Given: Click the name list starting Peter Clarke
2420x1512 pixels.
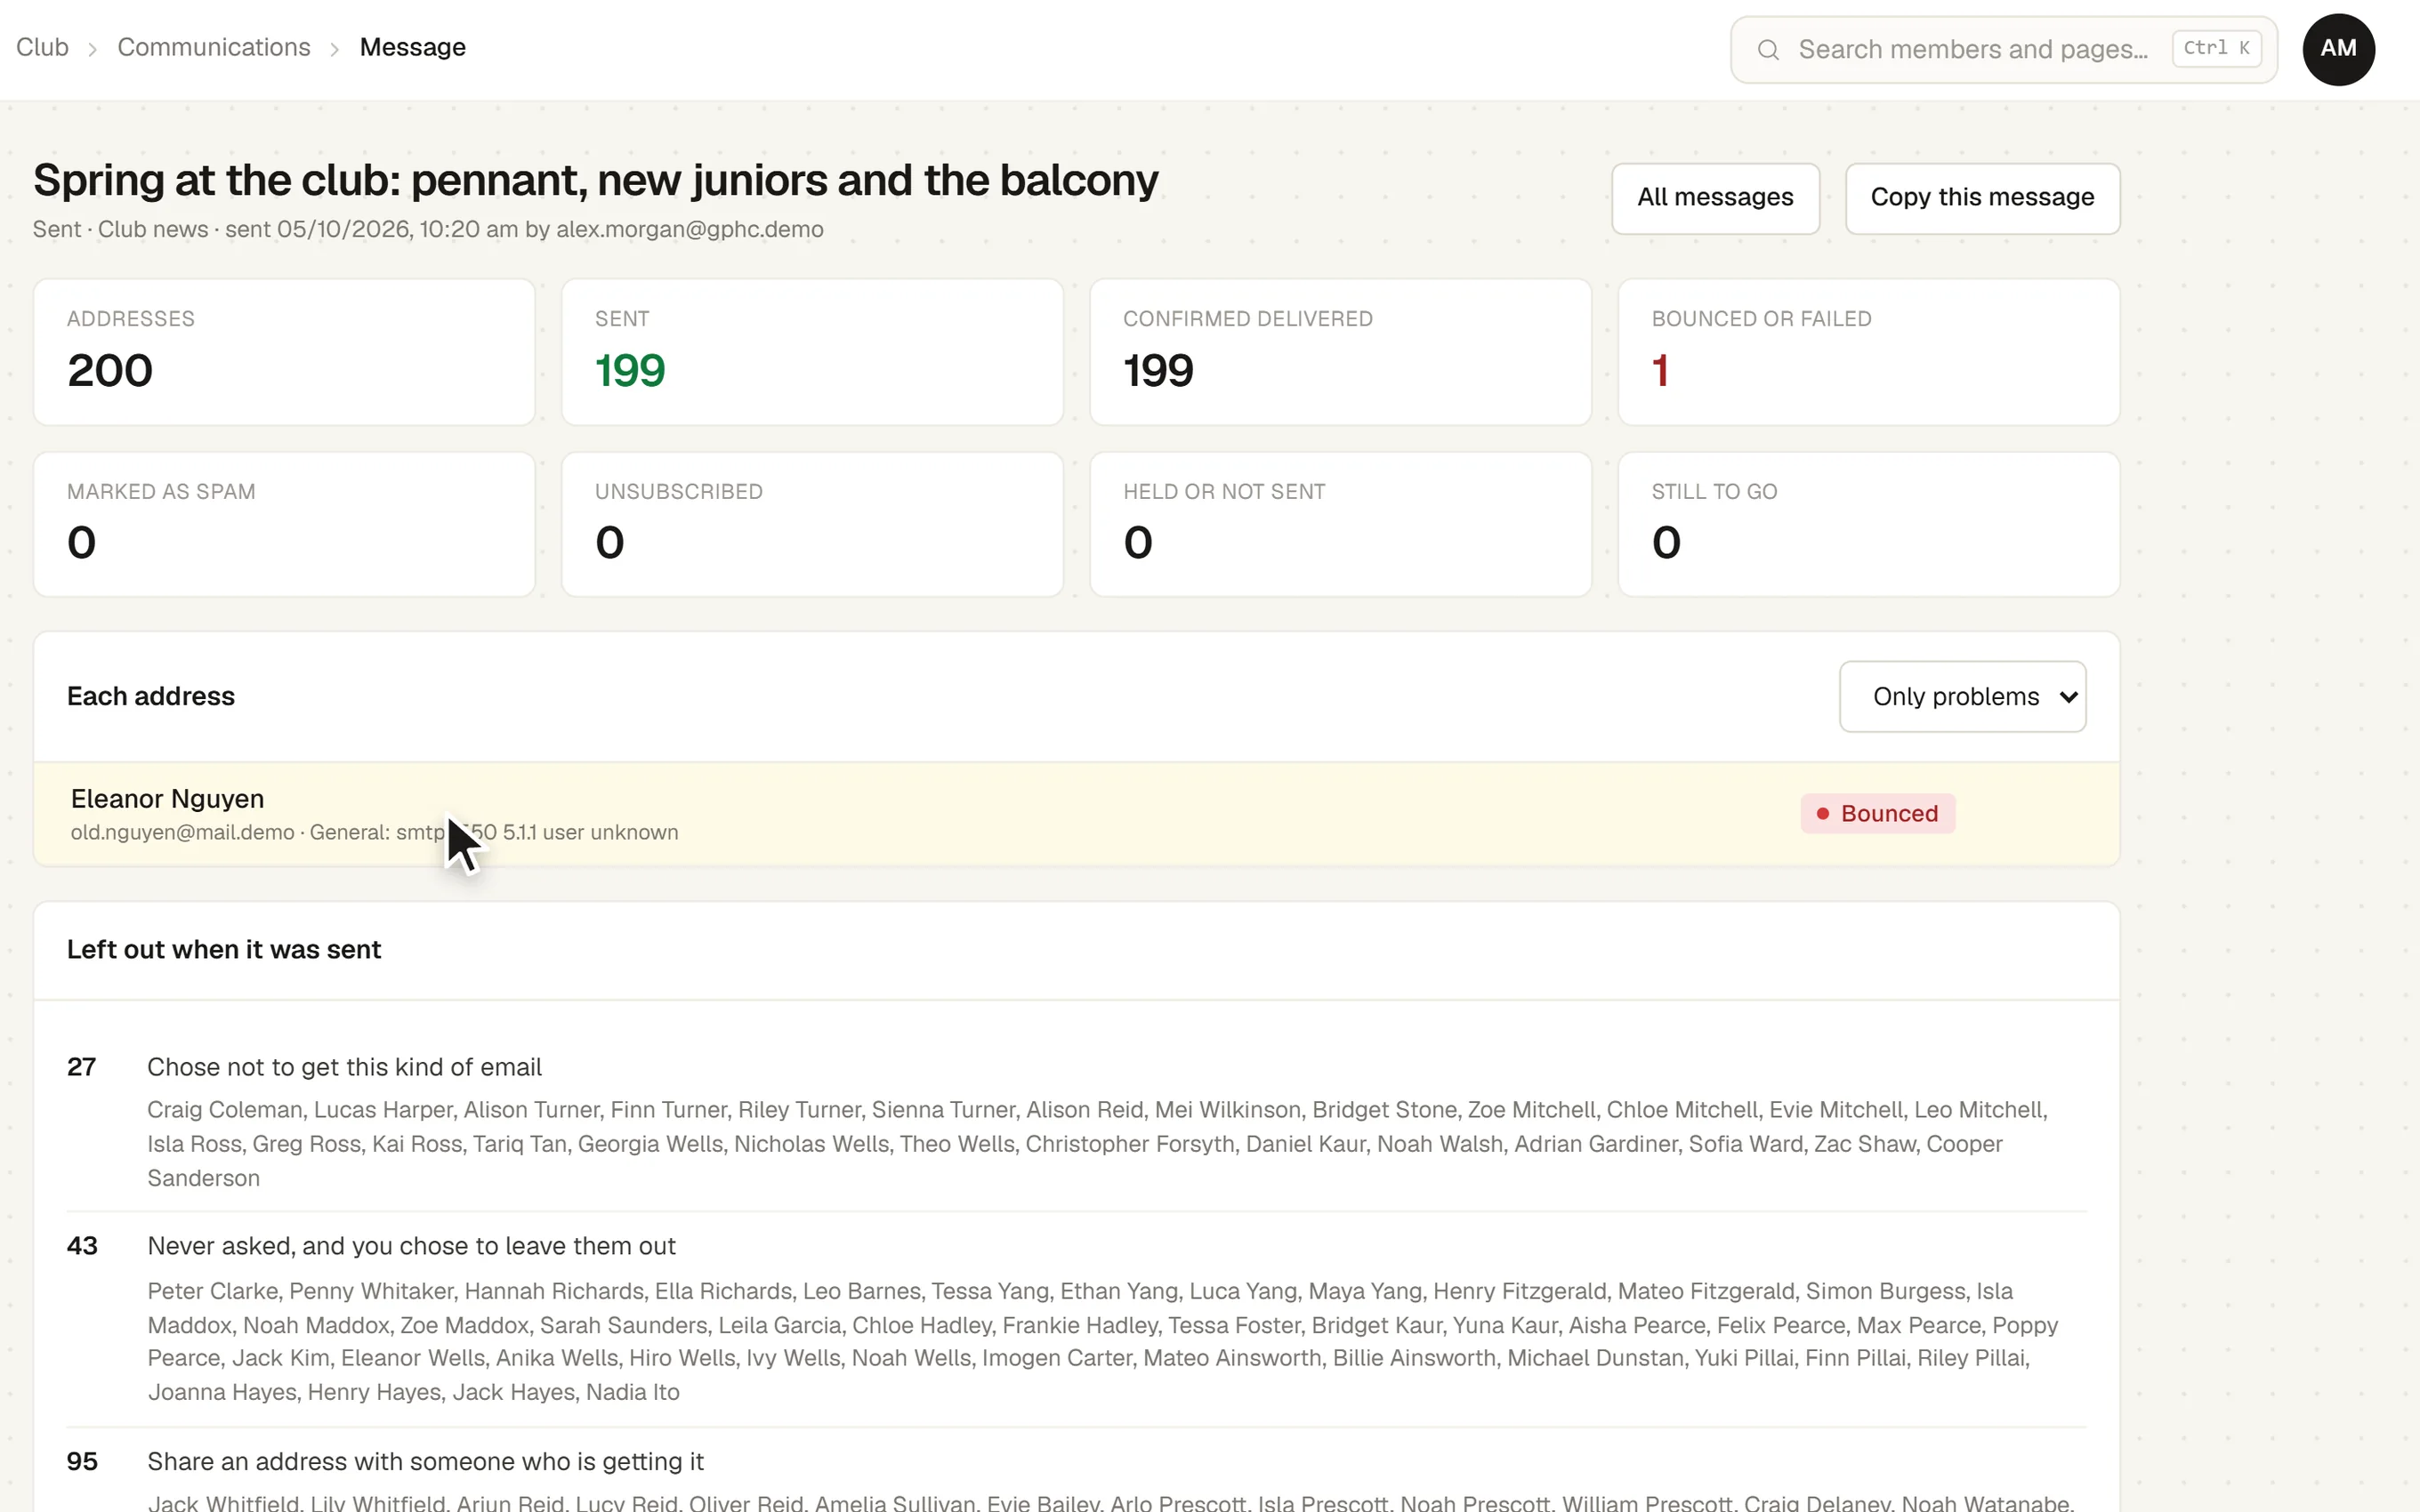Looking at the screenshot, I should pyautogui.click(x=1103, y=1341).
